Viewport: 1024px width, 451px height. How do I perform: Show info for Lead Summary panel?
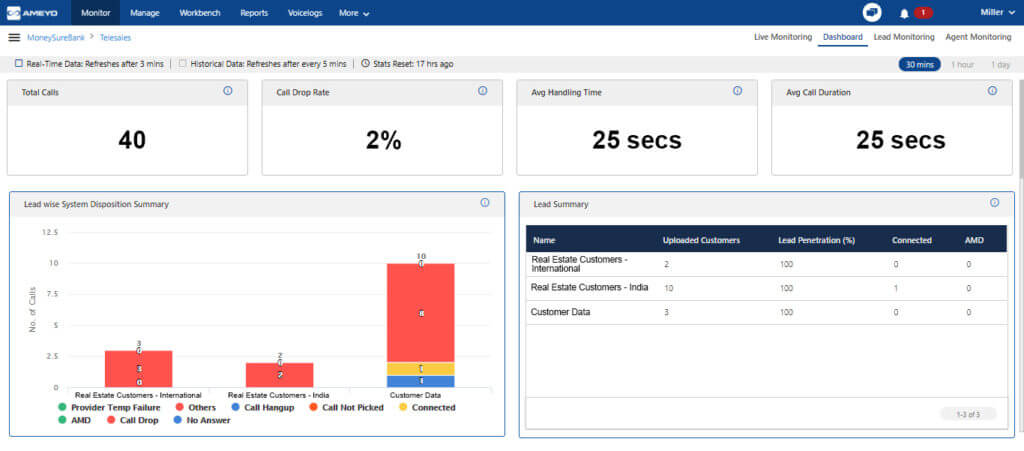pos(994,203)
